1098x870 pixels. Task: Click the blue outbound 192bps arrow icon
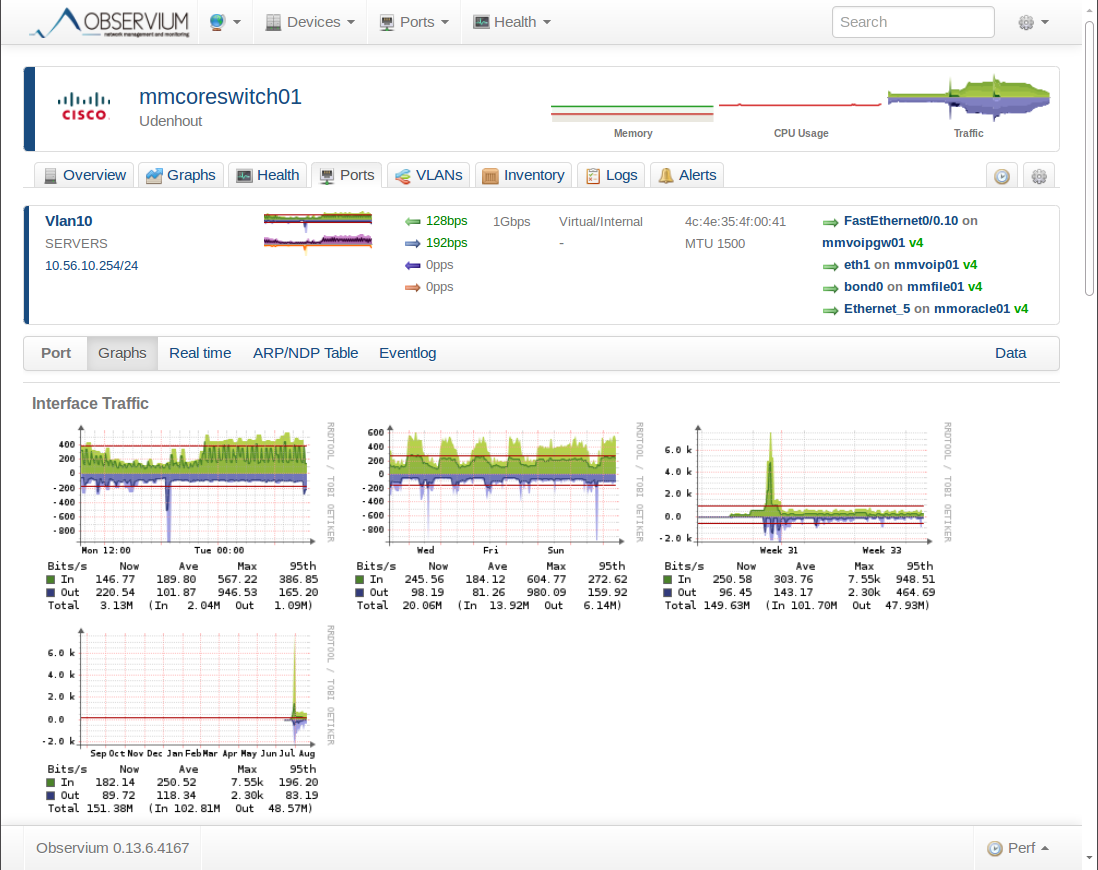pyautogui.click(x=412, y=243)
